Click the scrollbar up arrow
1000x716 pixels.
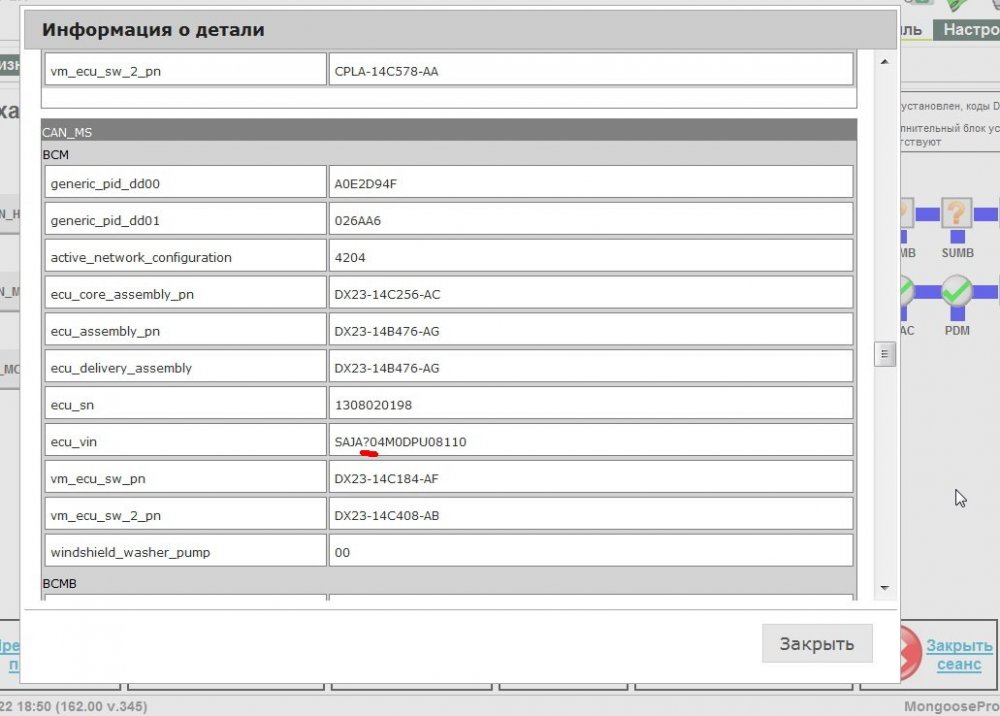click(884, 63)
